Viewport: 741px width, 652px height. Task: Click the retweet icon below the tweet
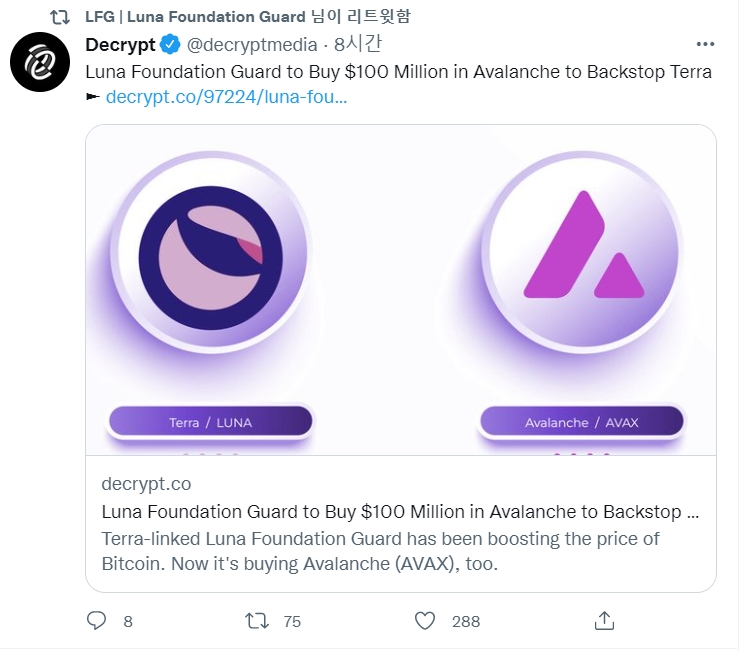pos(257,621)
